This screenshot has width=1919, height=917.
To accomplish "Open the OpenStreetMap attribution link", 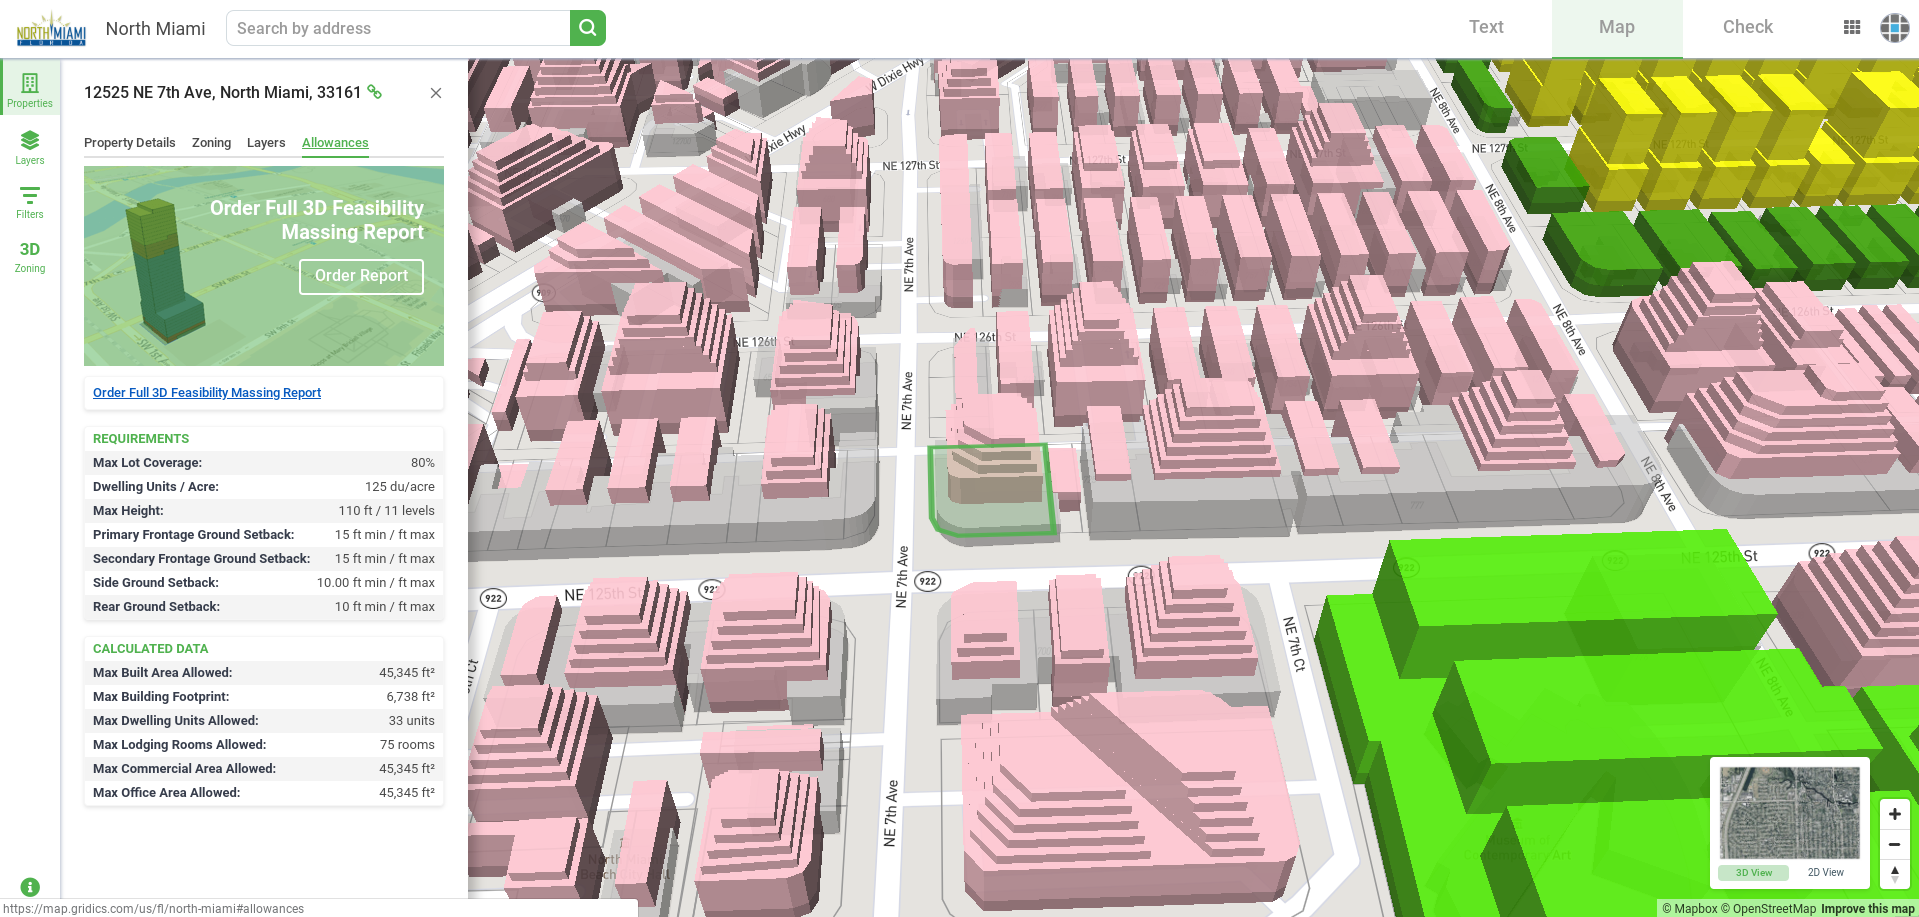I will (1768, 909).
